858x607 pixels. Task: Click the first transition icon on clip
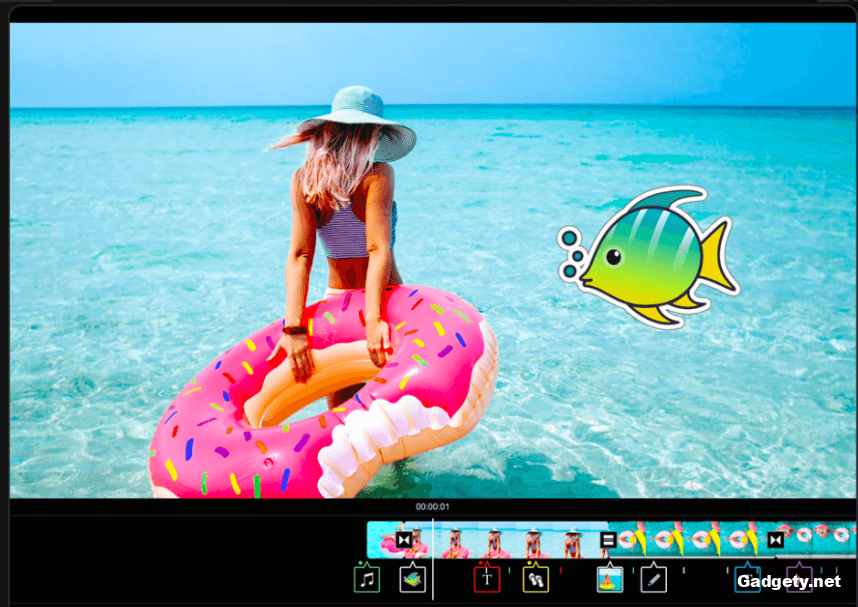403,540
